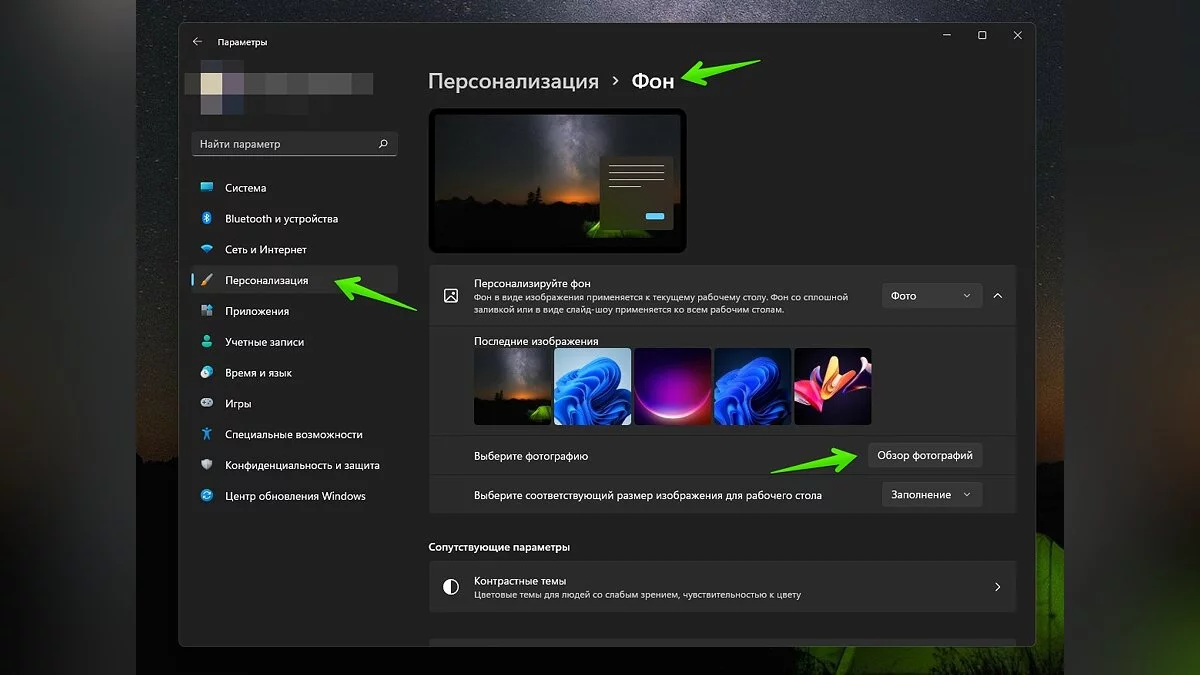1200x675 pixels.
Task: Click the Gaming controller icon
Action: (x=207, y=403)
